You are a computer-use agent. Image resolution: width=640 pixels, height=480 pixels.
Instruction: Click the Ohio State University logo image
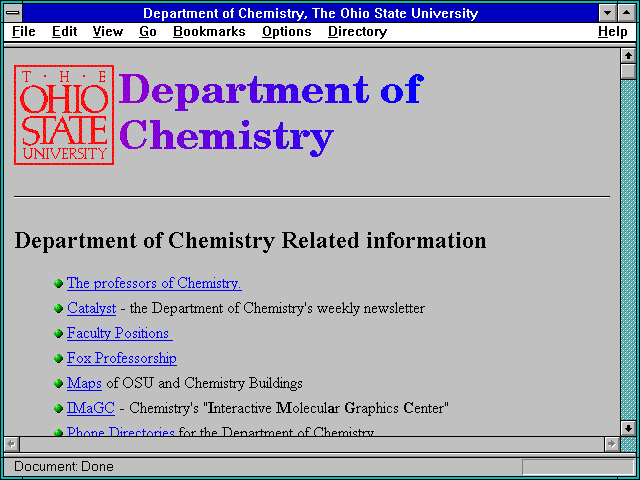(x=64, y=115)
